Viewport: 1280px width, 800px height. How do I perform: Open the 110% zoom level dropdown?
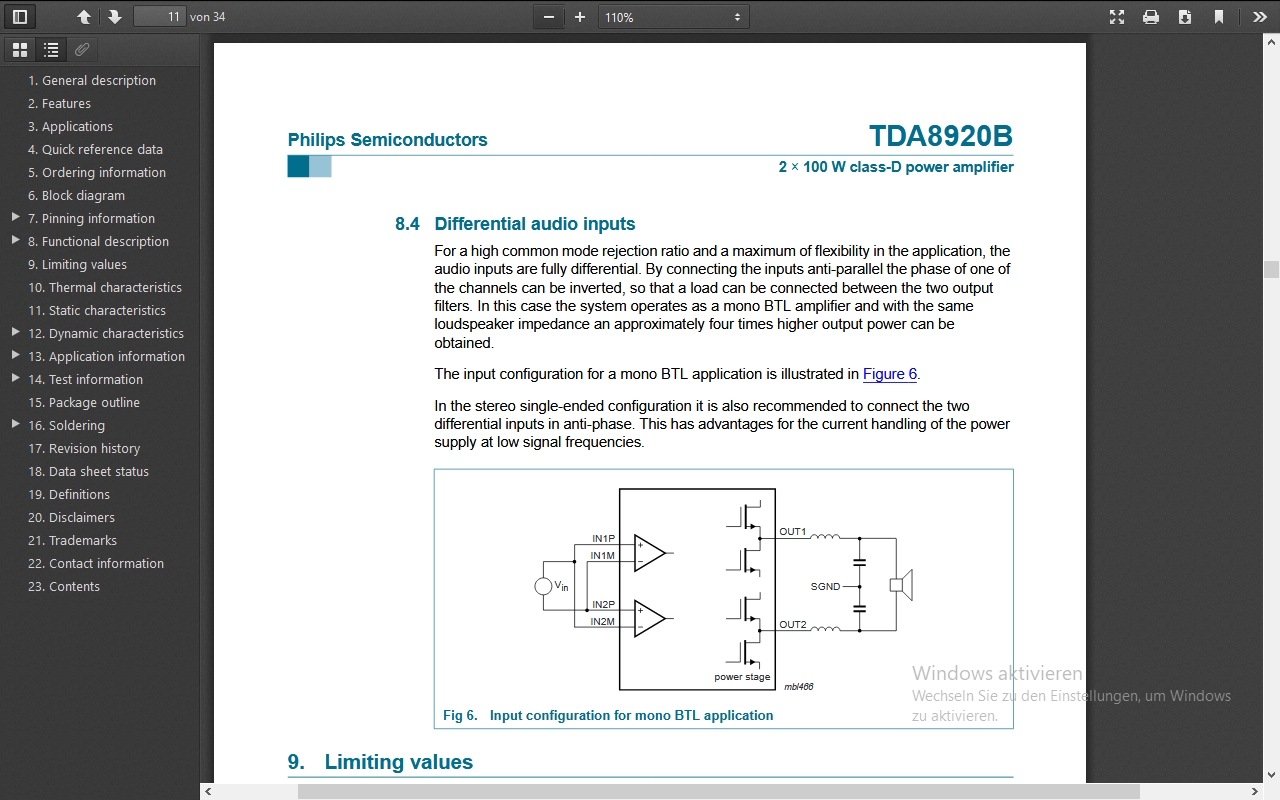point(672,17)
